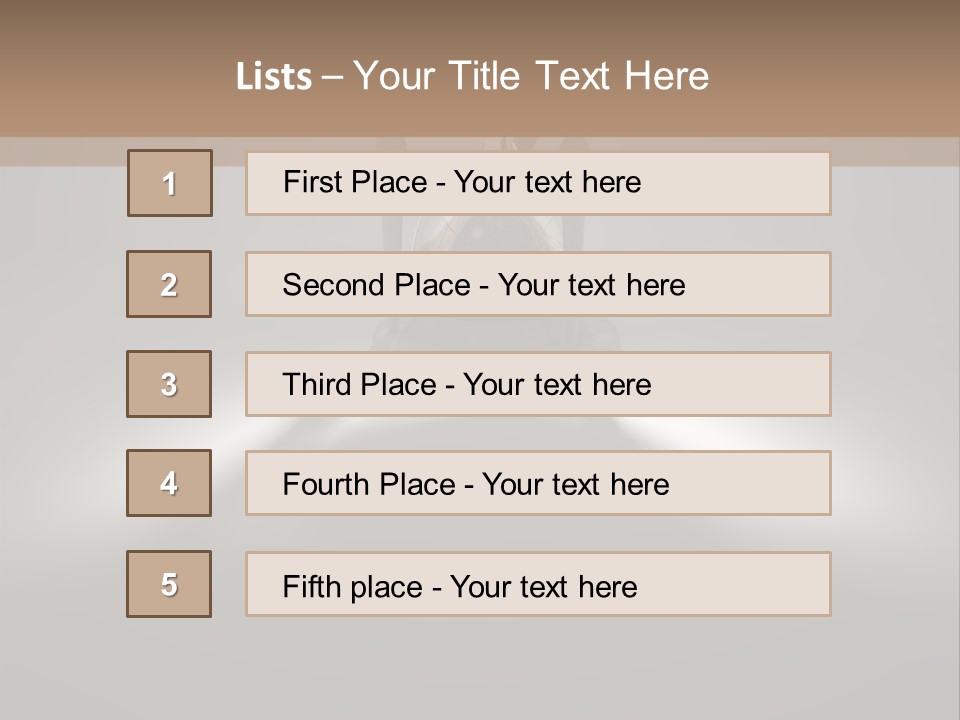Select the First Place text bar
This screenshot has width=960, height=720.
538,183
